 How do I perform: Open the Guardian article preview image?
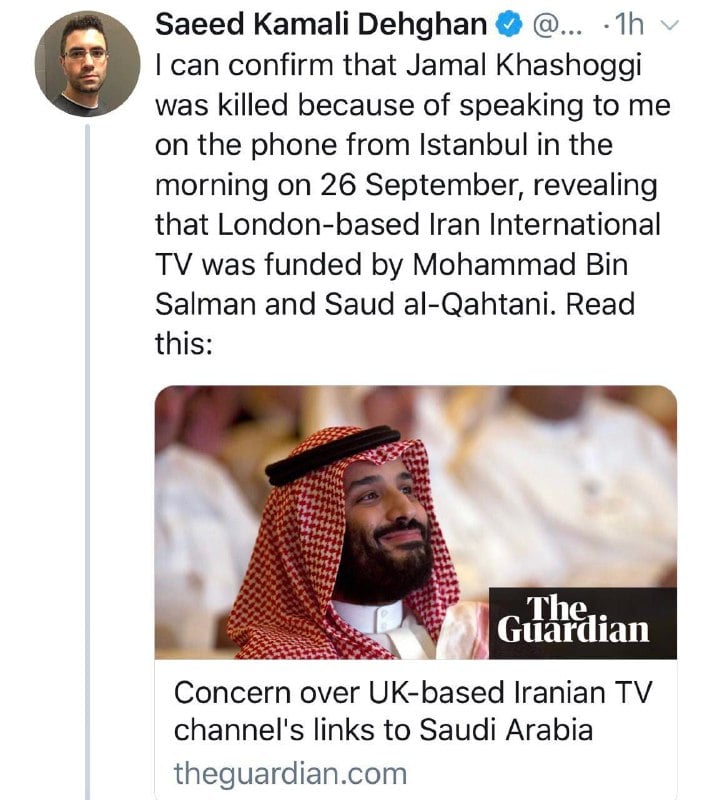tap(414, 520)
